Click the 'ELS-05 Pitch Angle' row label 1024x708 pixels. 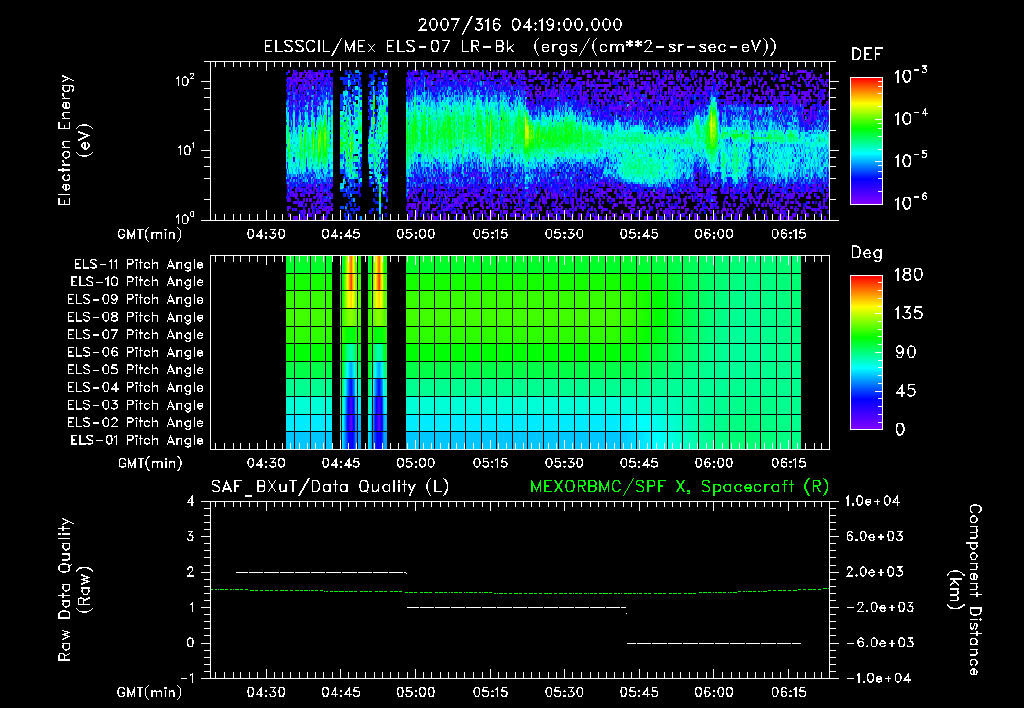[x=136, y=370]
